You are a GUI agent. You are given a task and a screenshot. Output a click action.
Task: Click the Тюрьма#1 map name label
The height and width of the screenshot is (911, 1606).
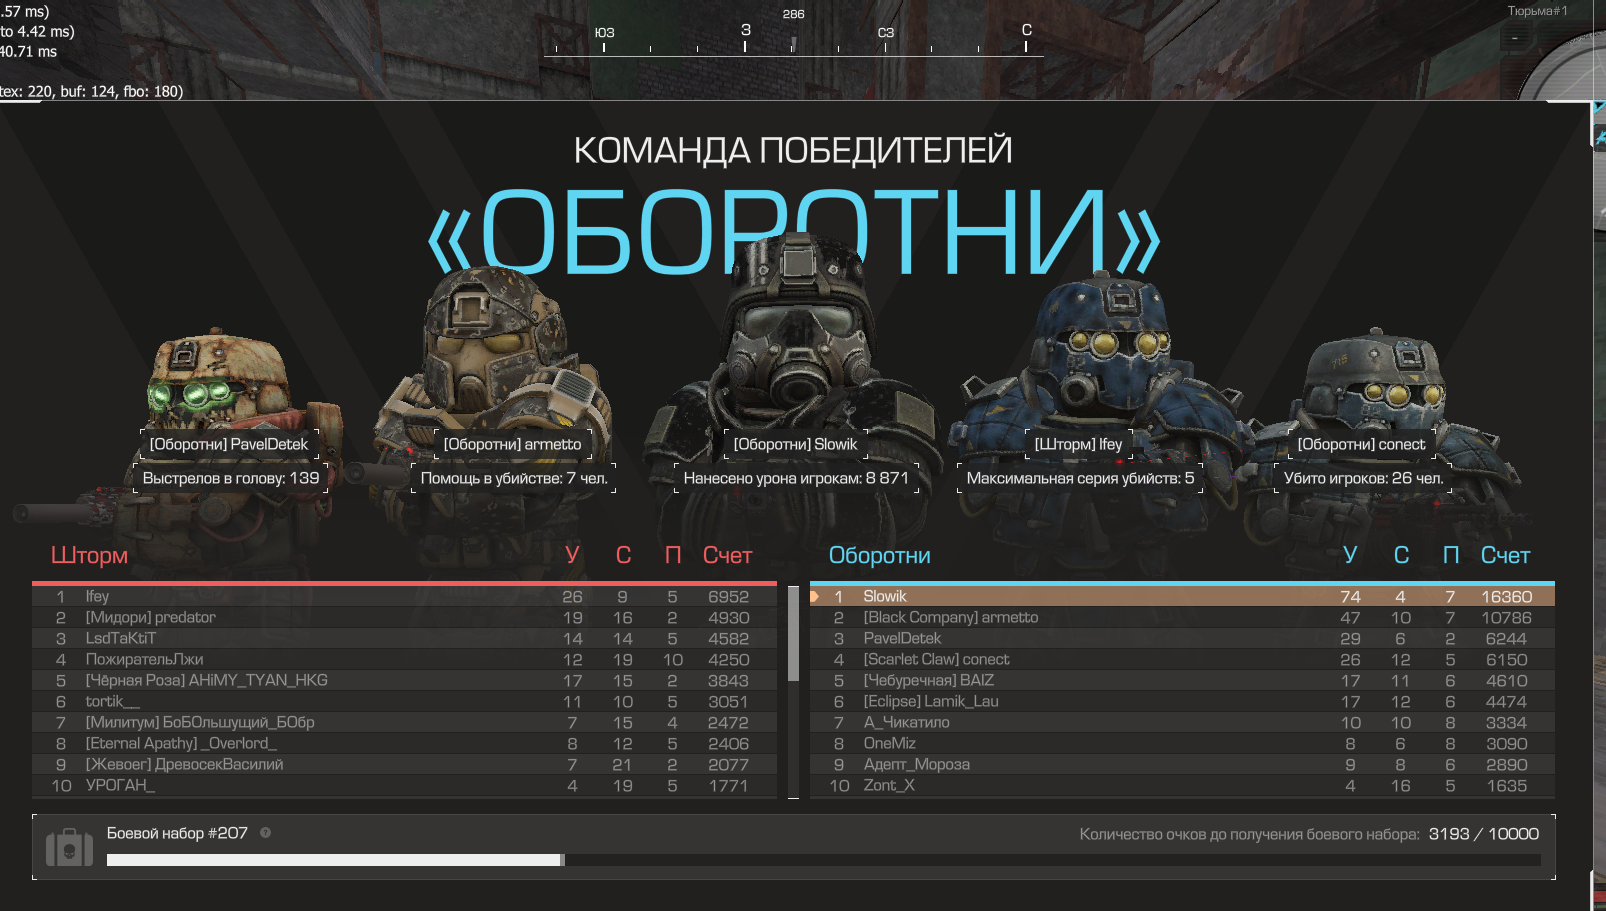(x=1537, y=11)
